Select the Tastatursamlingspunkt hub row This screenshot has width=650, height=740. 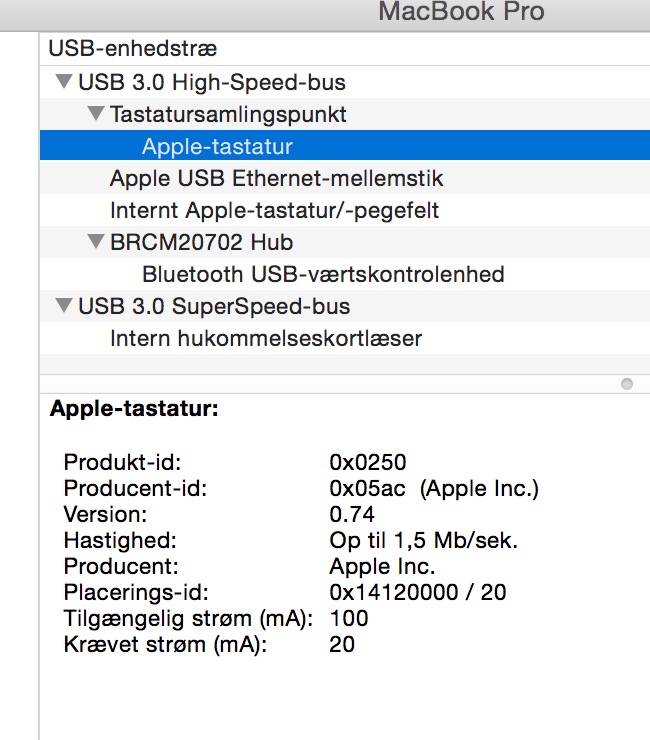pos(228,115)
